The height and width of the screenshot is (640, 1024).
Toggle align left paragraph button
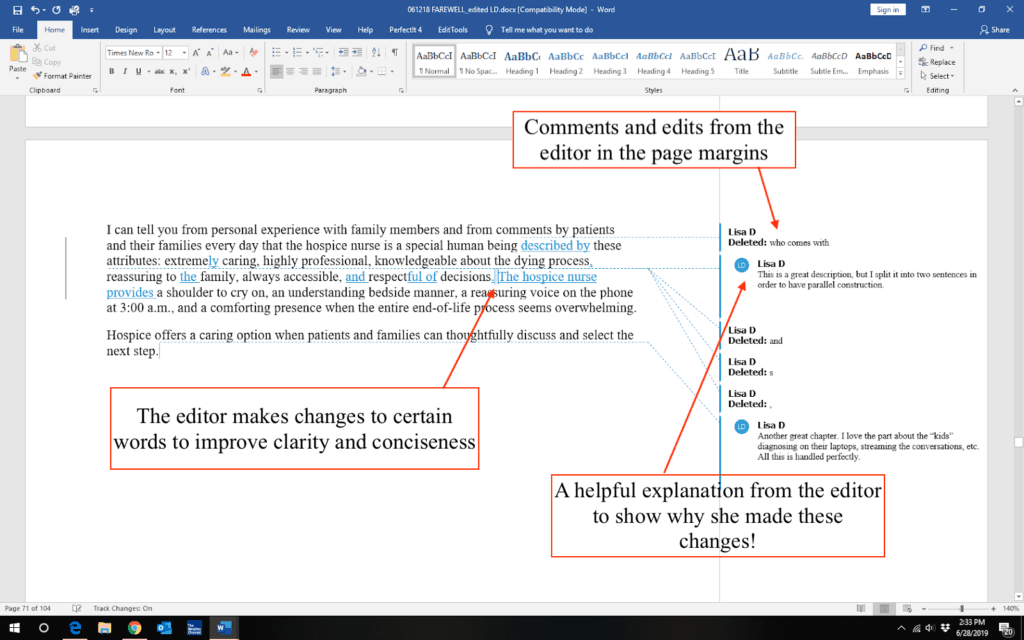tap(276, 71)
